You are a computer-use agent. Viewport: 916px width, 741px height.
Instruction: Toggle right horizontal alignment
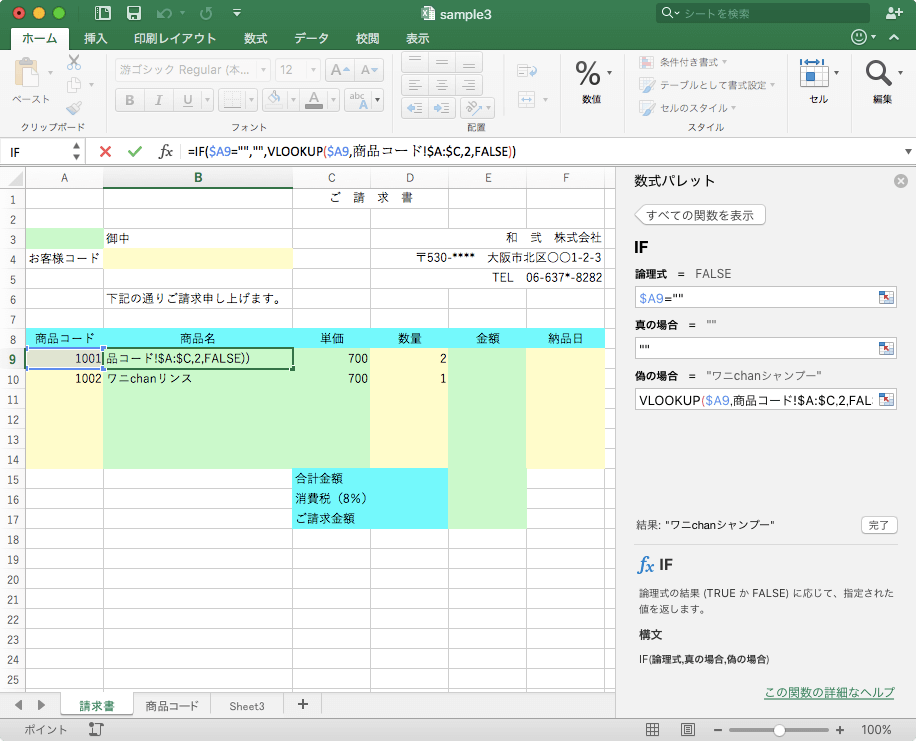click(x=469, y=85)
